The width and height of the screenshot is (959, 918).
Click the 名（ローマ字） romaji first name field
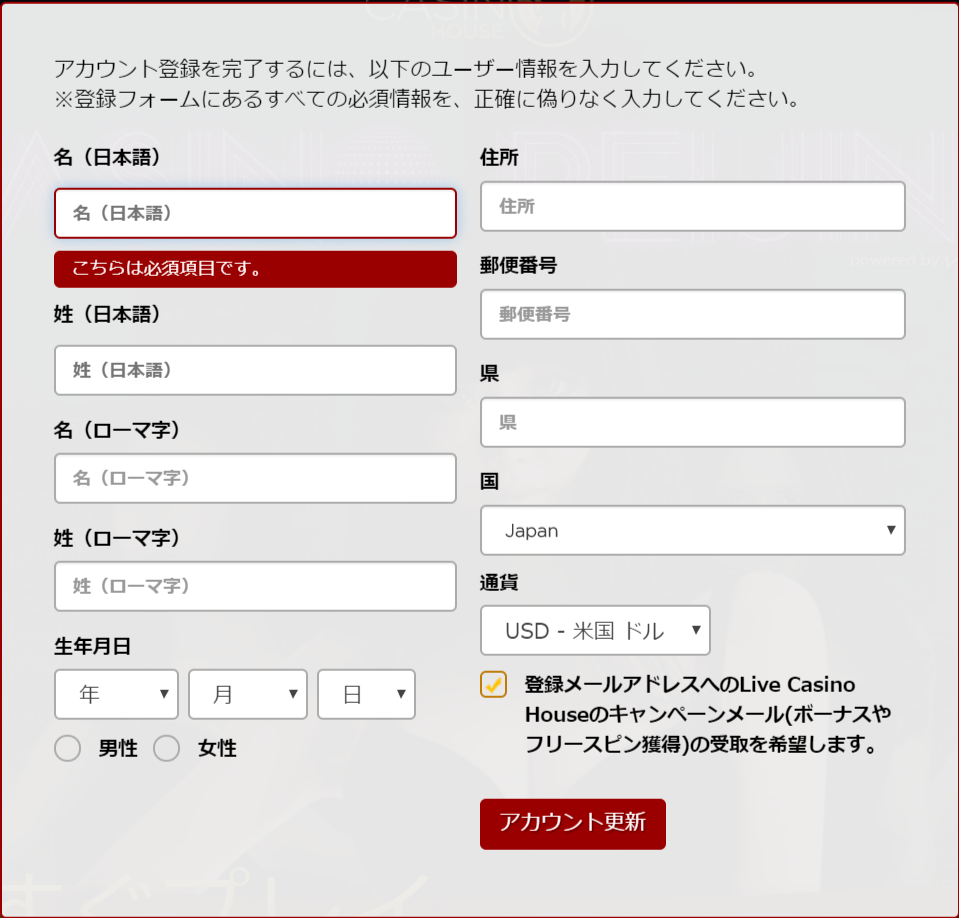[255, 478]
